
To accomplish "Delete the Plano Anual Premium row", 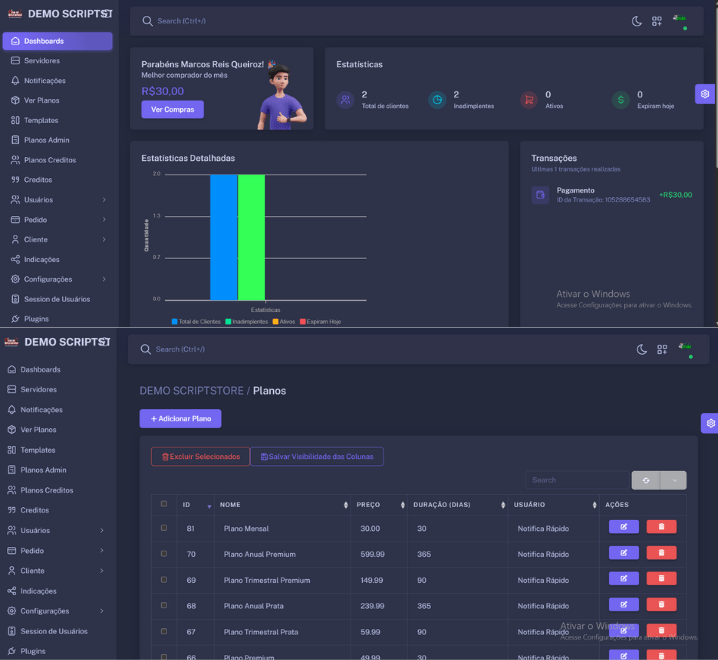I will point(661,553).
